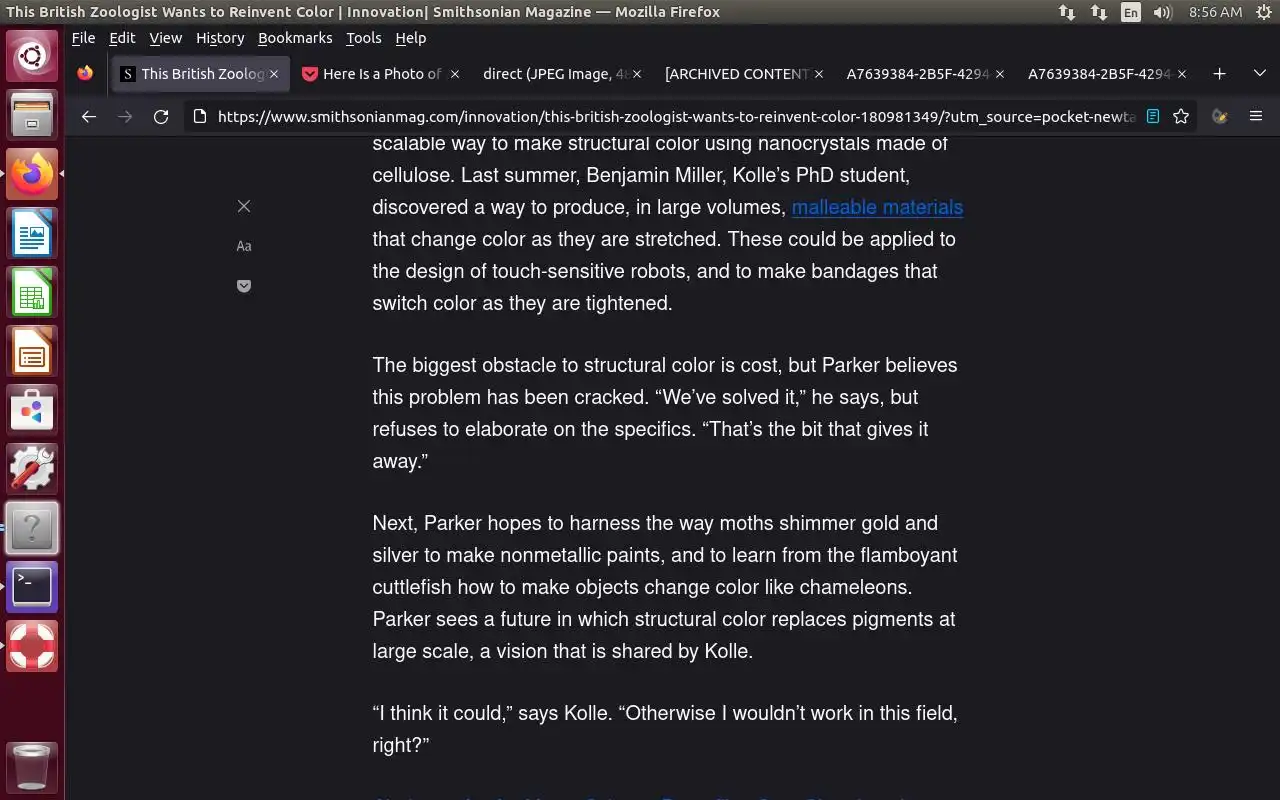
Task: Go back to the previous page
Action: point(89,116)
